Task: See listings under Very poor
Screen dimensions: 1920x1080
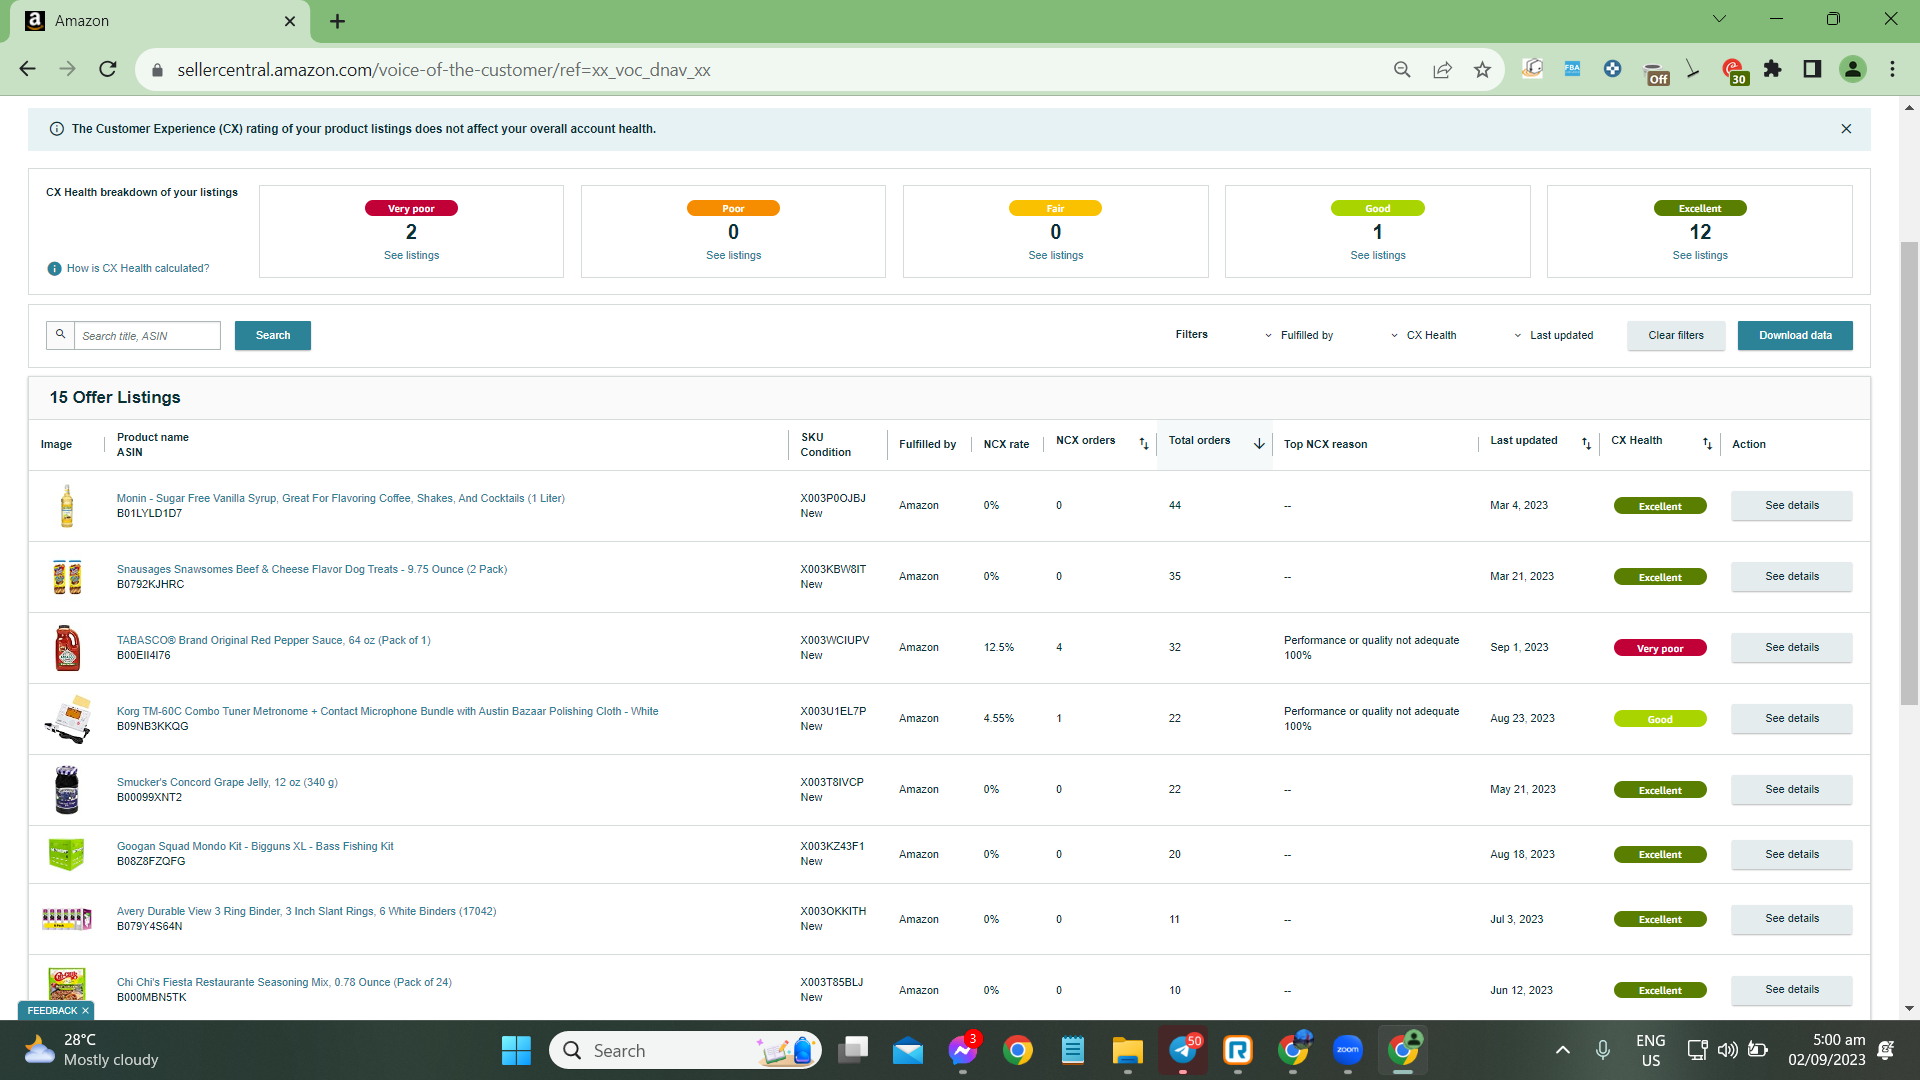Action: pyautogui.click(x=411, y=255)
